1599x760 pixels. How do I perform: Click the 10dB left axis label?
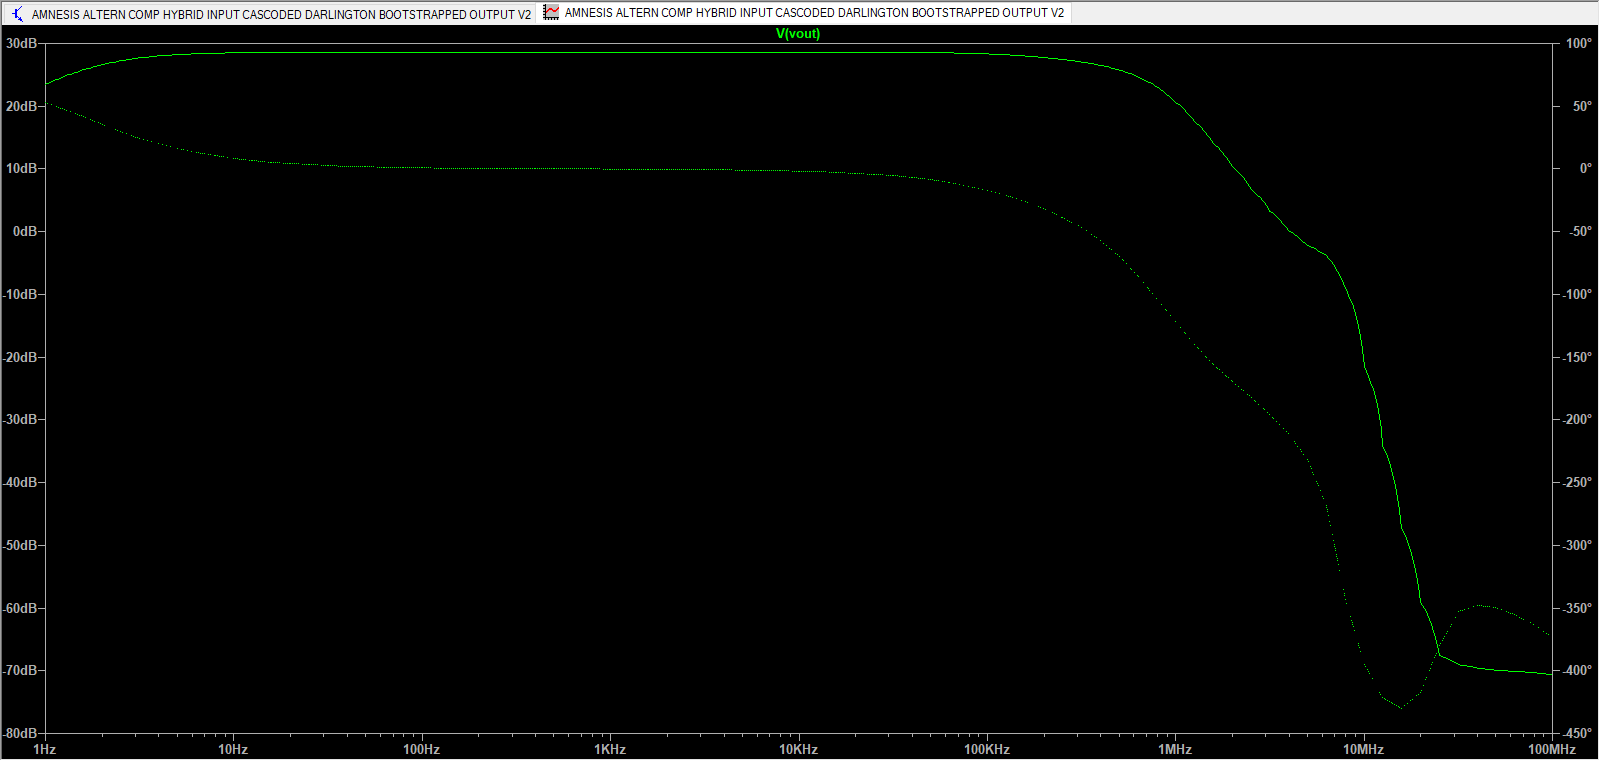pos(21,168)
